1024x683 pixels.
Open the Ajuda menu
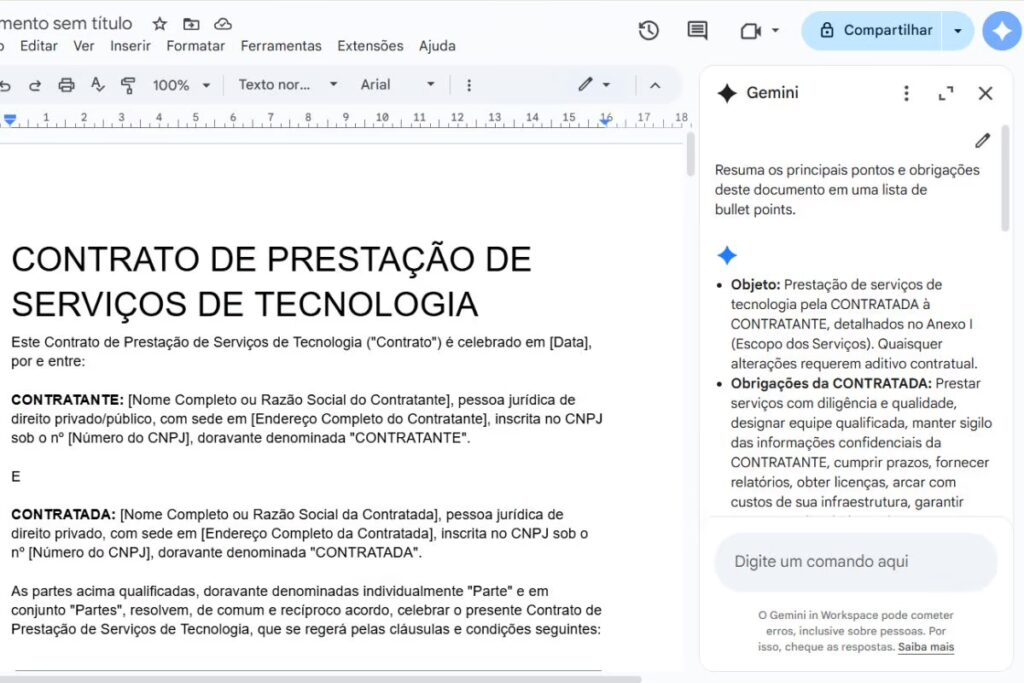point(437,46)
